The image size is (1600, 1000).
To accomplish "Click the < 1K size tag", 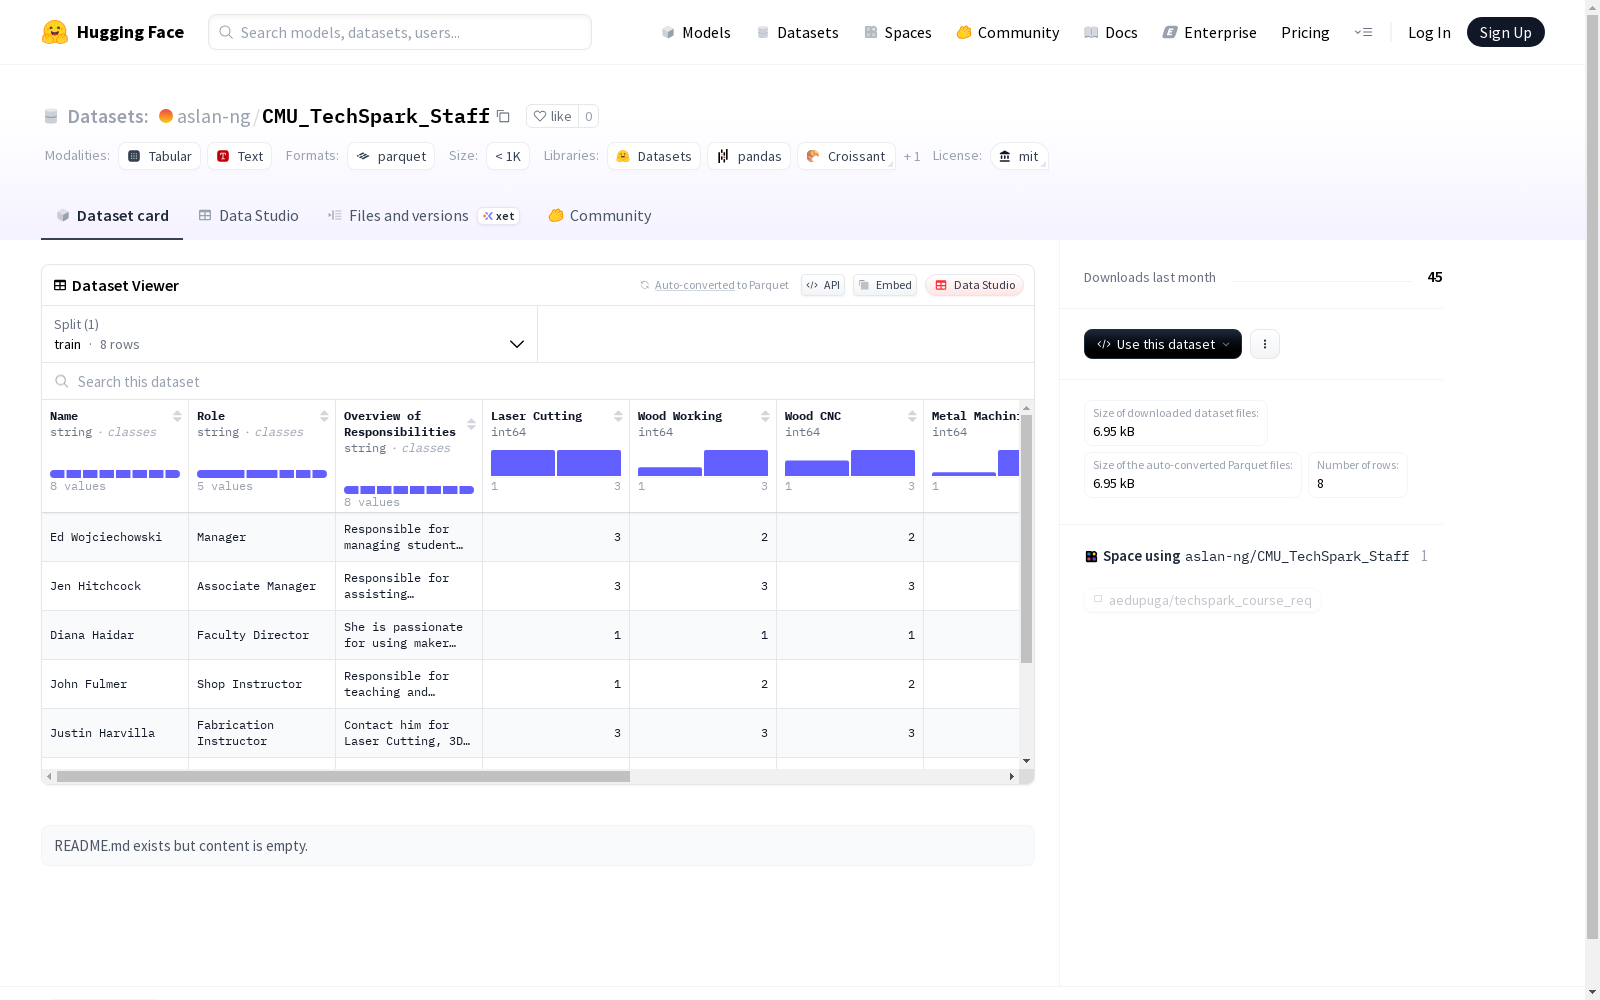I will pyautogui.click(x=508, y=156).
